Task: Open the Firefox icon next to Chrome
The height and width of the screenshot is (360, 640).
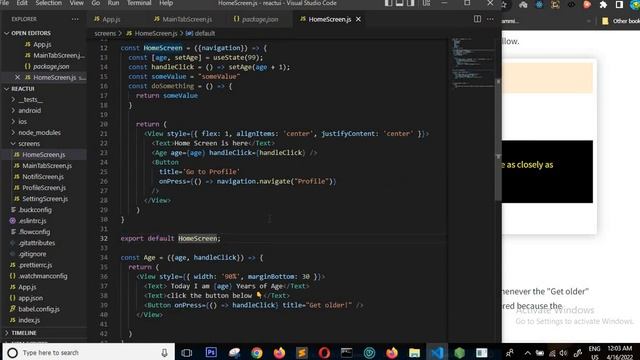Action: point(279,352)
